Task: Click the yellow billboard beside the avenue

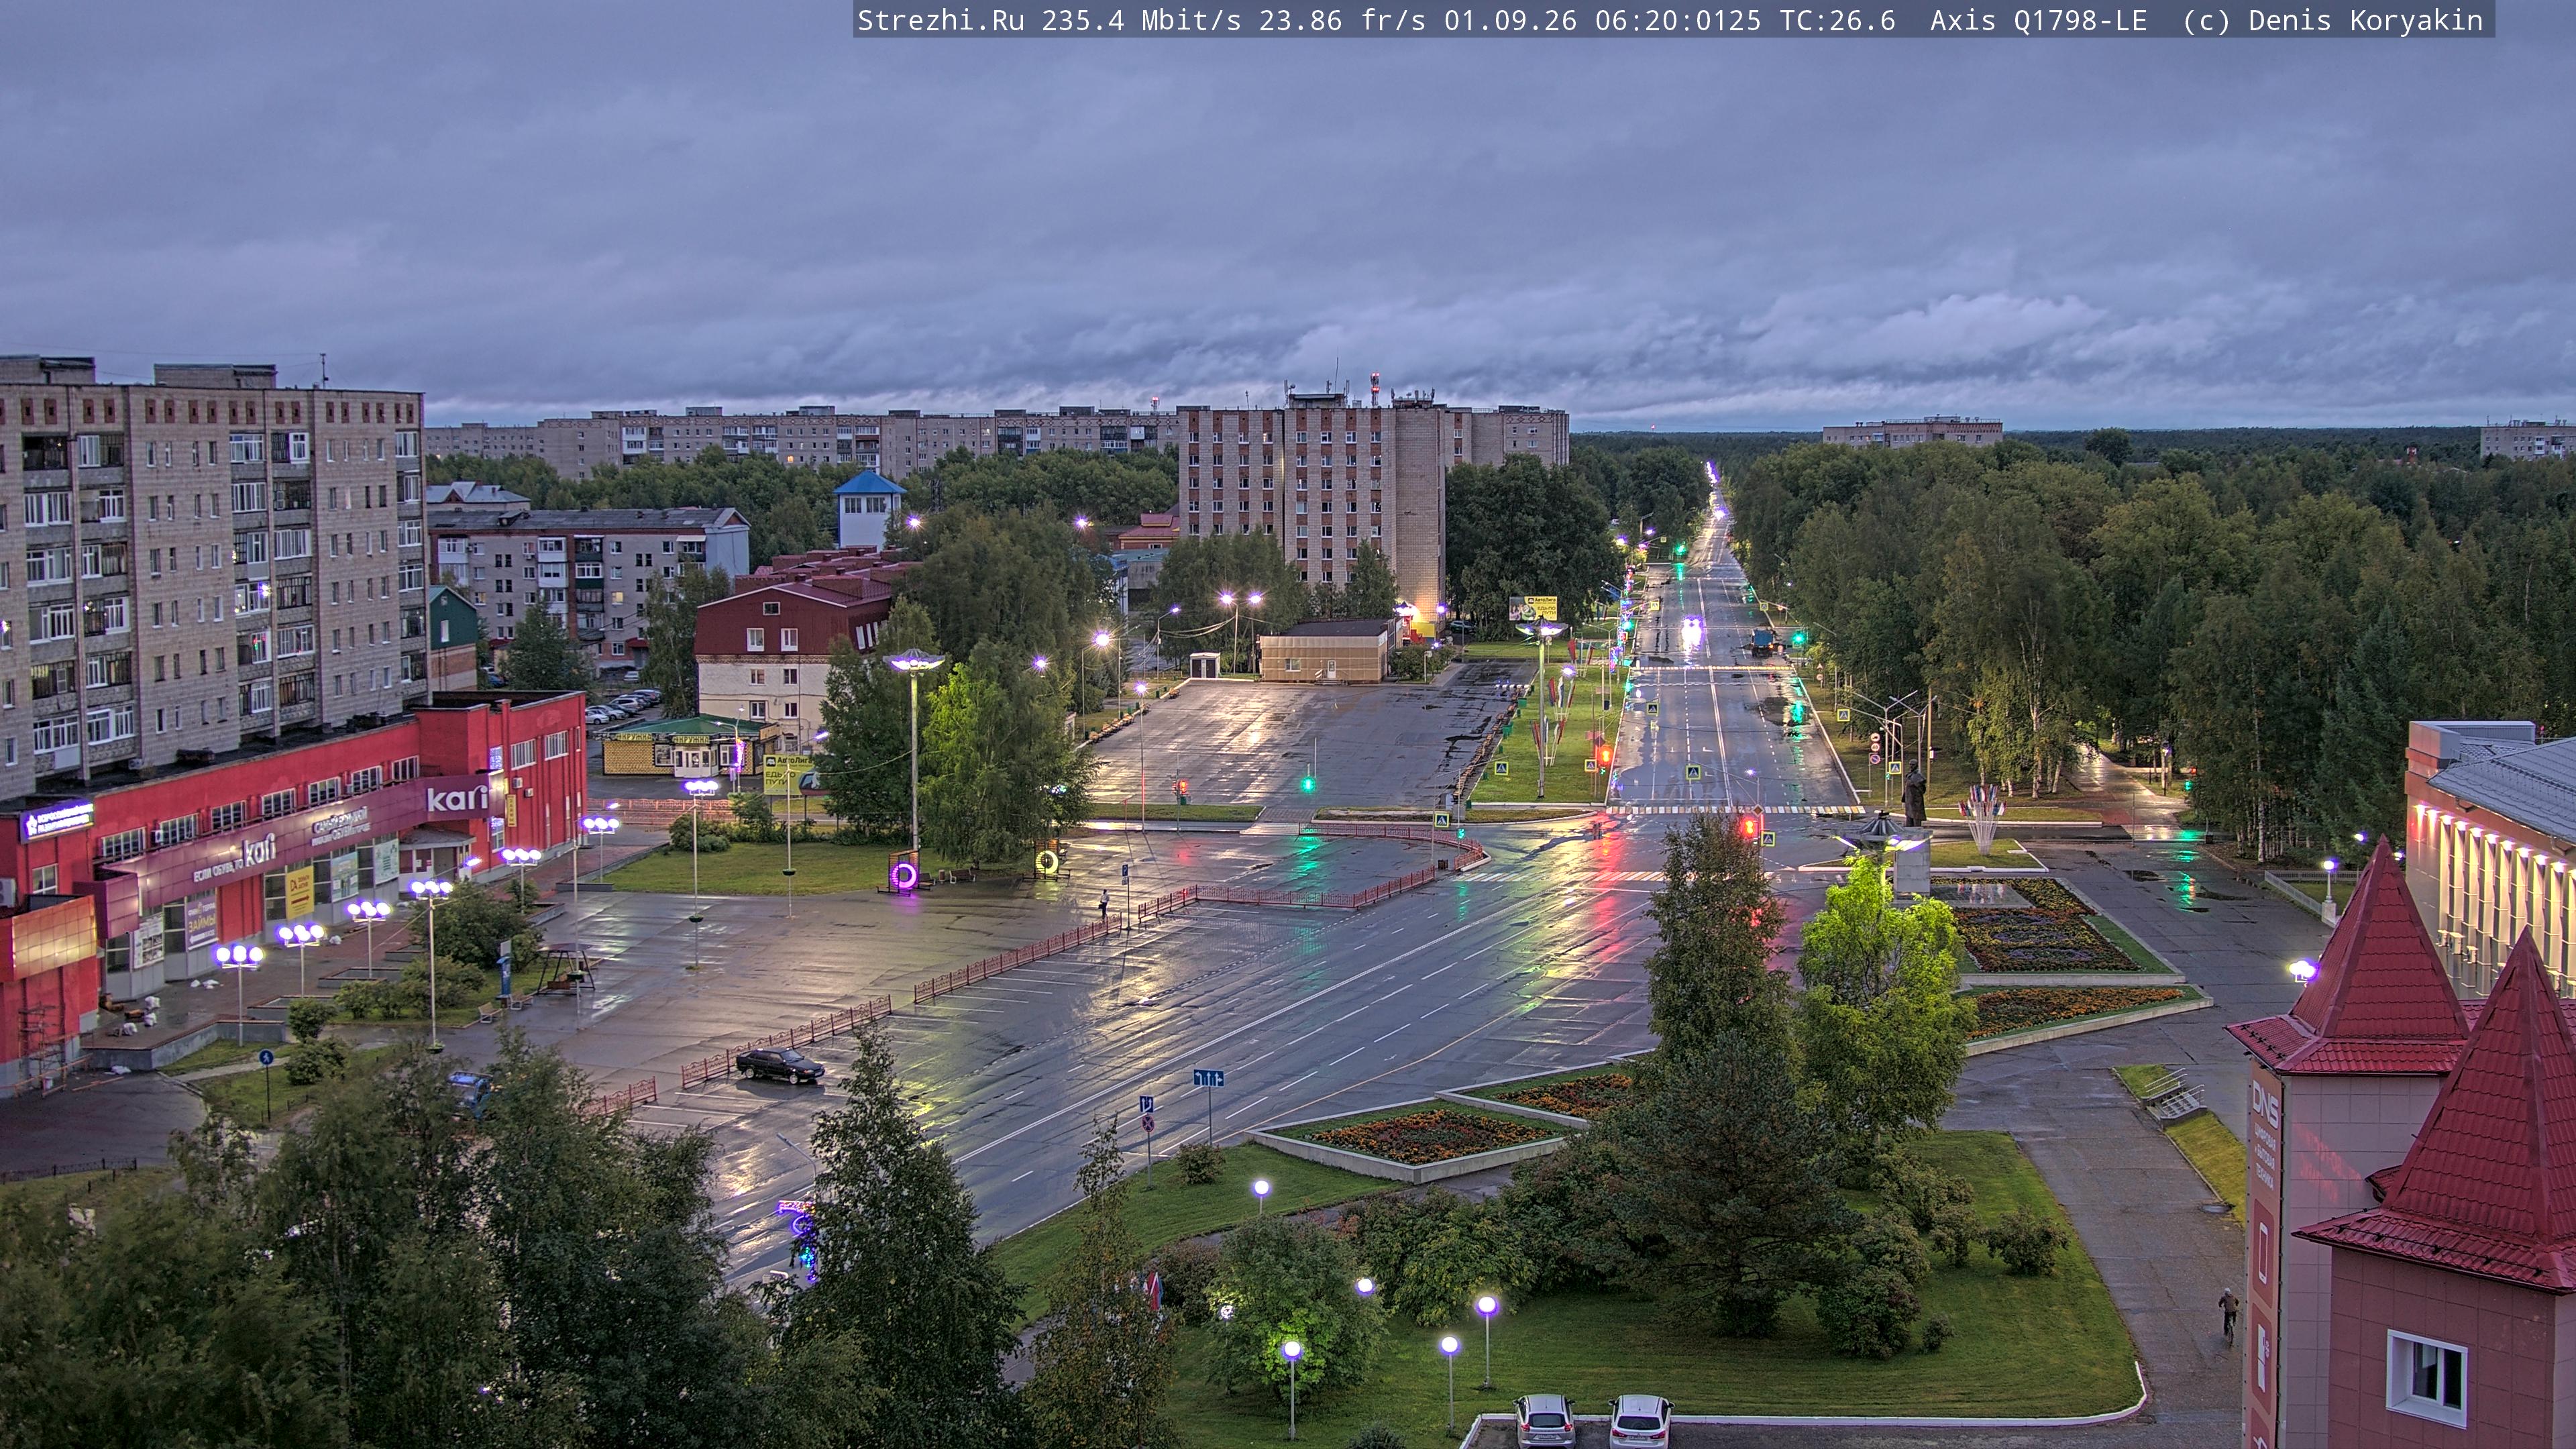Action: (1533, 608)
